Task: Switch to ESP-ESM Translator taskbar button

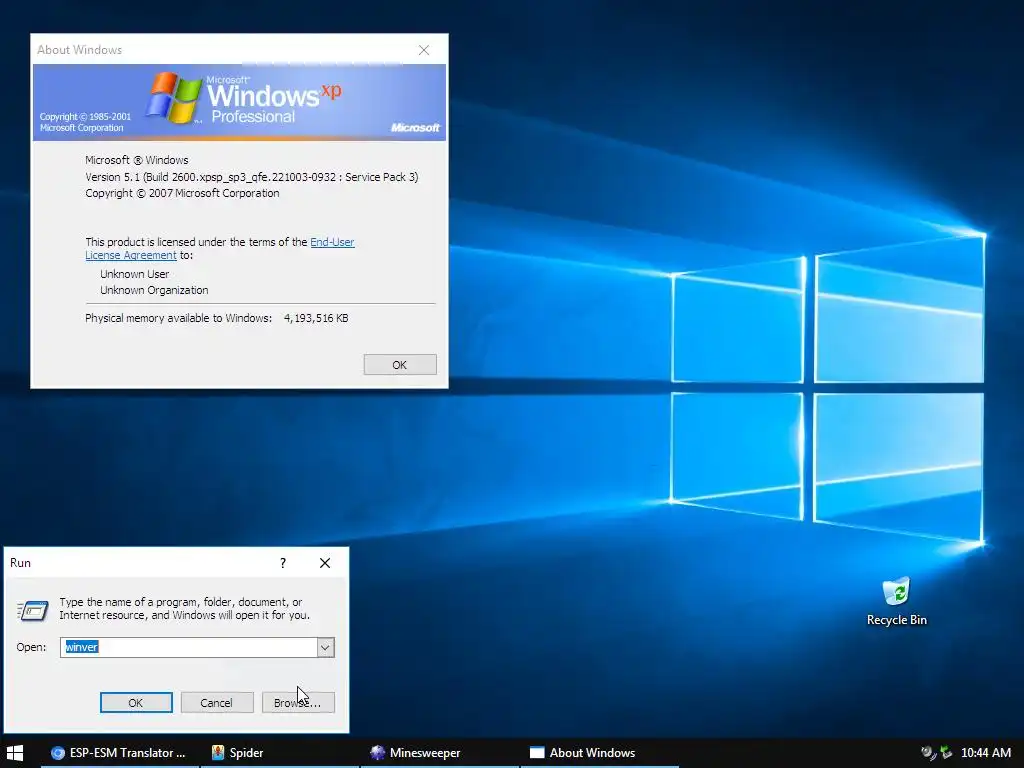Action: click(x=120, y=753)
